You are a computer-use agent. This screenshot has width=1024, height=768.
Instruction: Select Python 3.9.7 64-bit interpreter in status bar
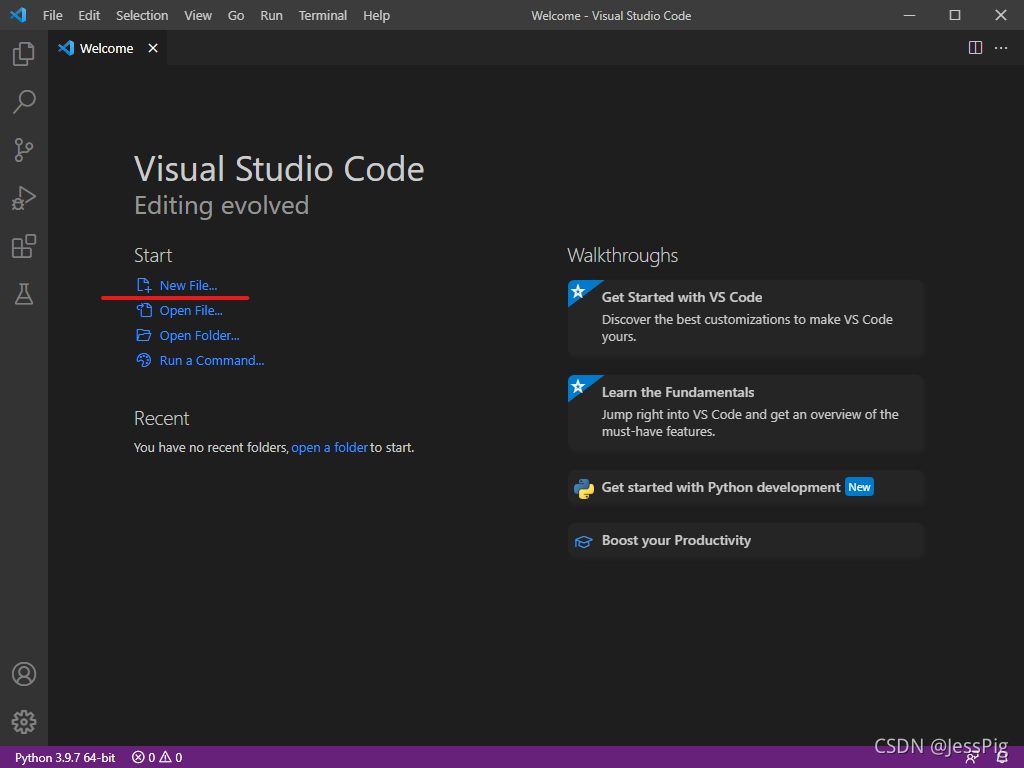coord(65,758)
